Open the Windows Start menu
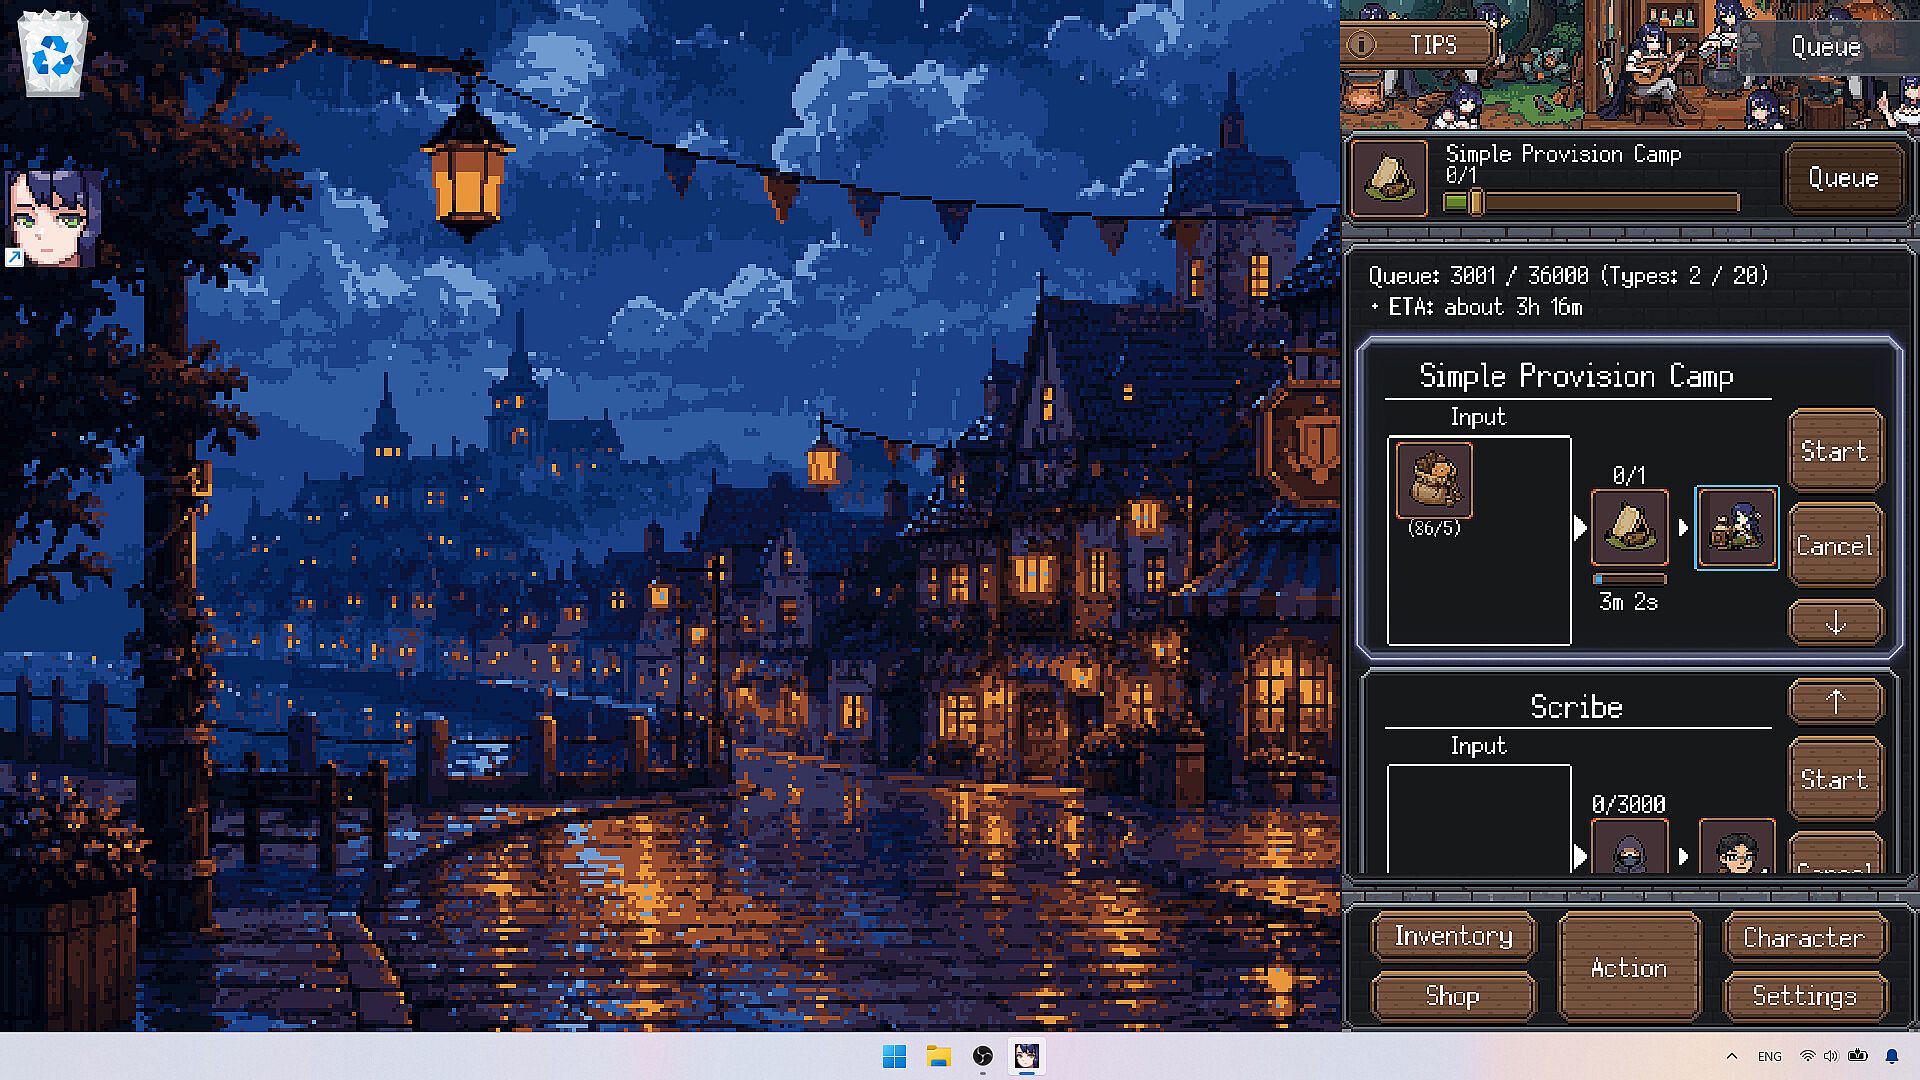The image size is (1920, 1080). [x=894, y=1056]
